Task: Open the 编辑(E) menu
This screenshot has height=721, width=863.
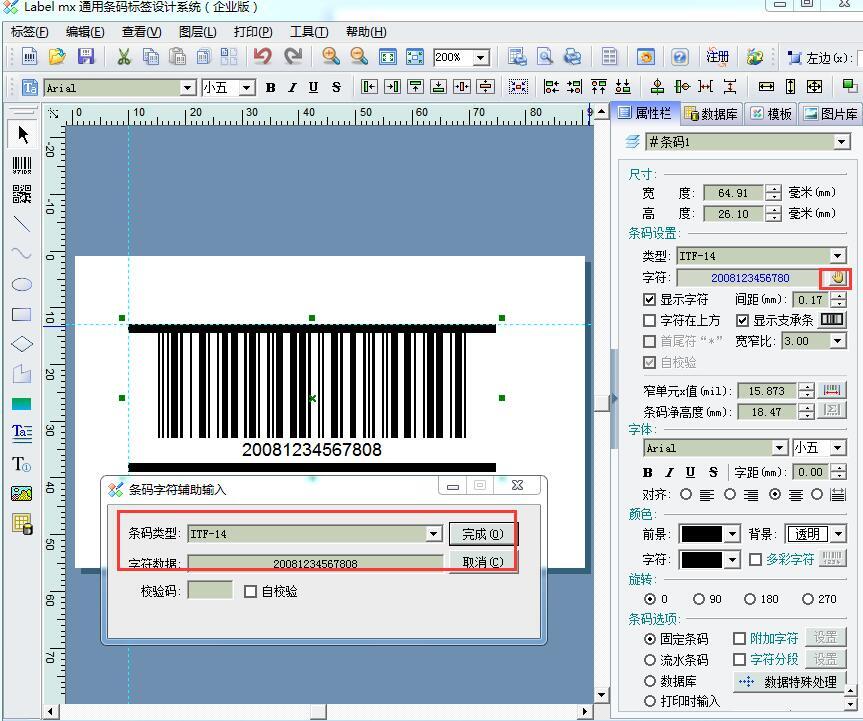Action: 85,32
